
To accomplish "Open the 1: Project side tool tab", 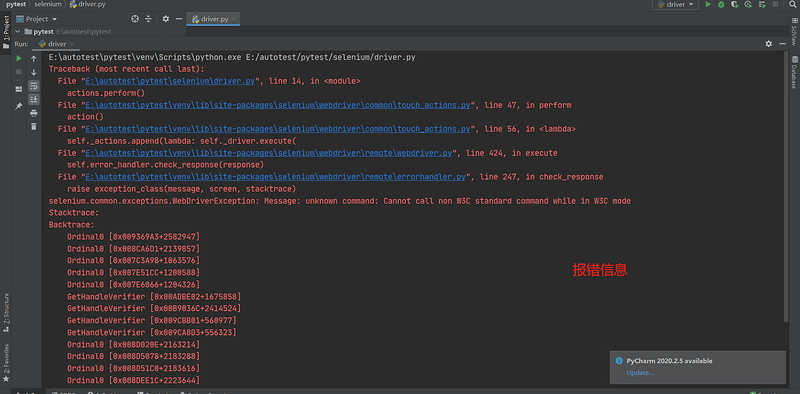I will [6, 32].
